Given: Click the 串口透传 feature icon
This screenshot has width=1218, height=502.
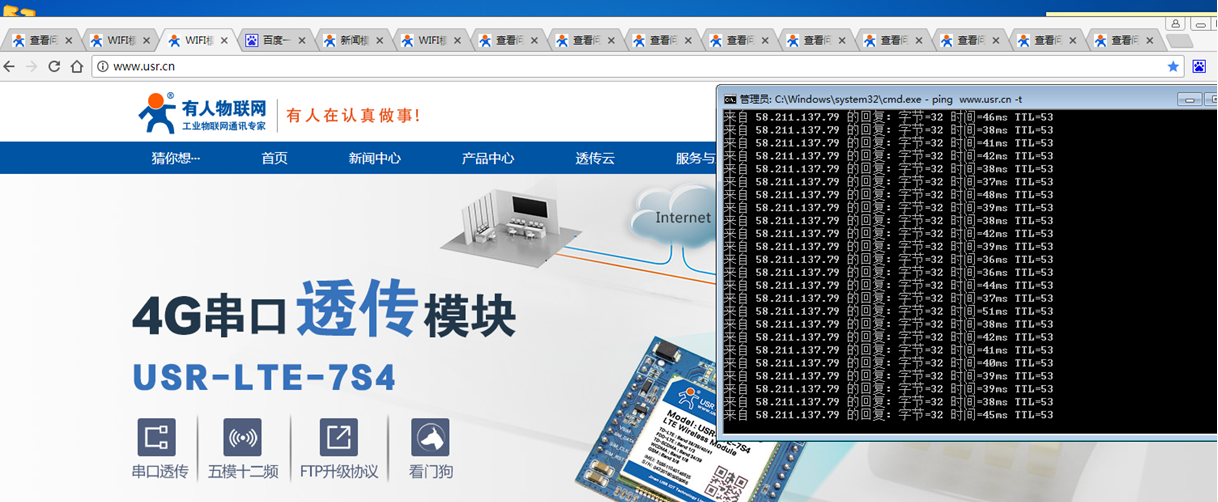Looking at the screenshot, I should [156, 438].
